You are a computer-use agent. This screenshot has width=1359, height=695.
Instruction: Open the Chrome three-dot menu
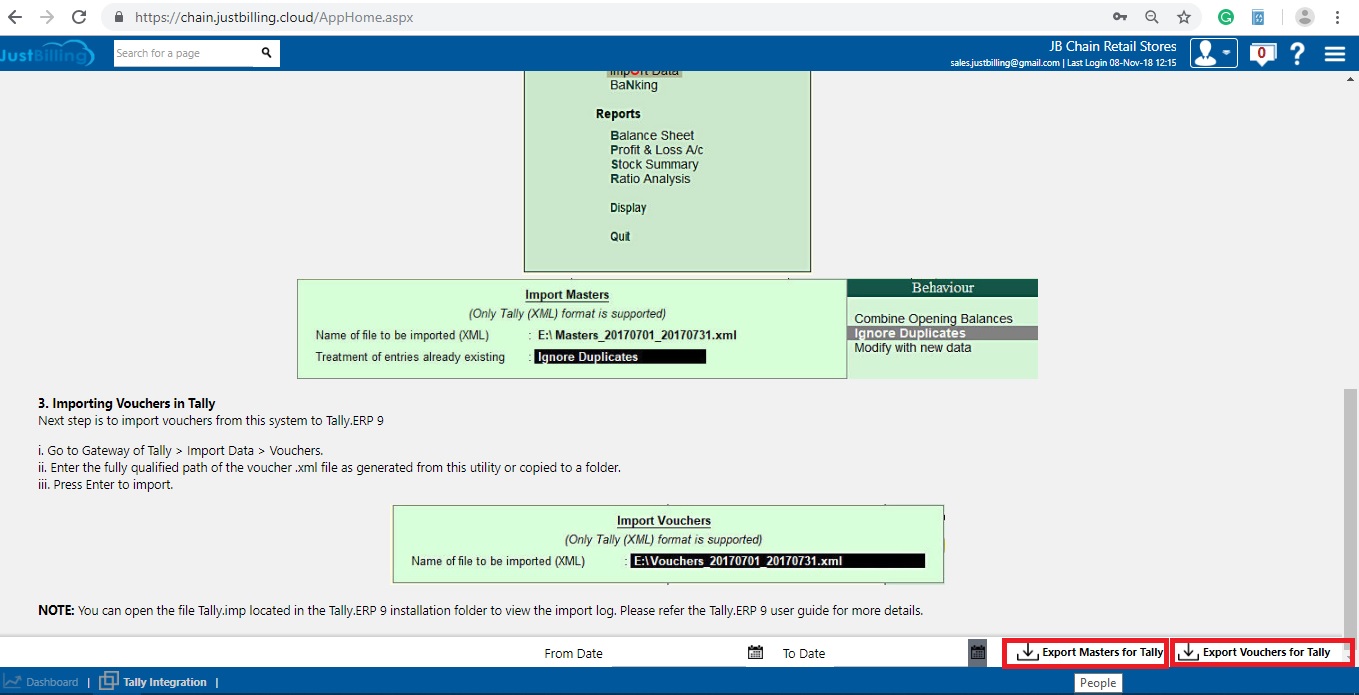pos(1338,17)
